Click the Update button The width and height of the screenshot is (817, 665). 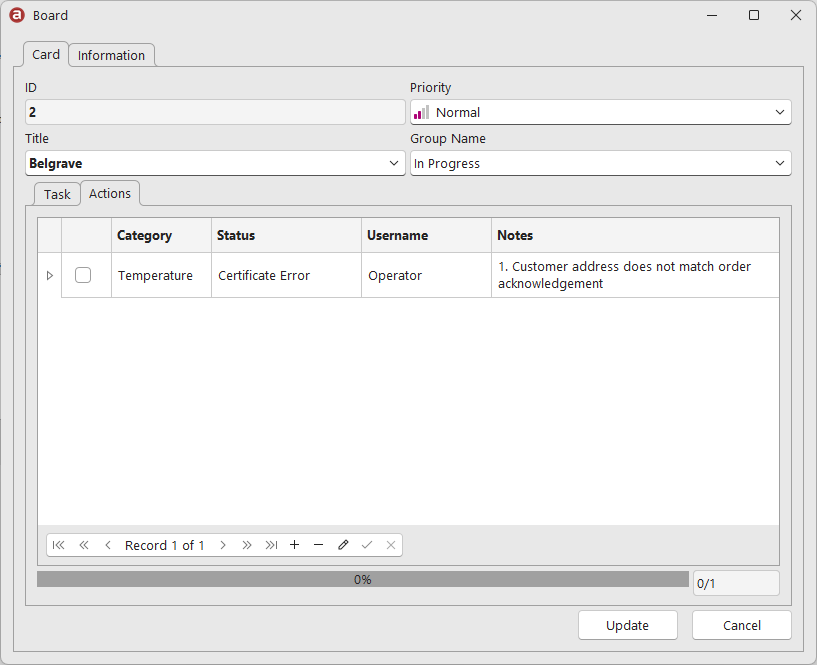(627, 625)
